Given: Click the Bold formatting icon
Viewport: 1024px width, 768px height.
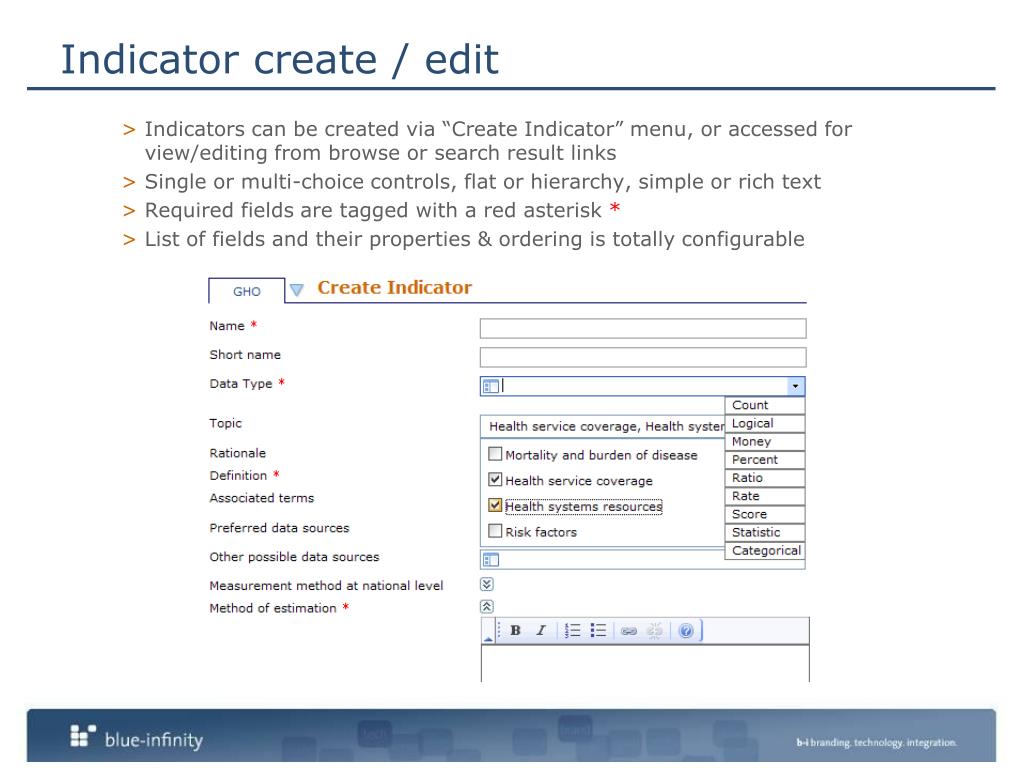Looking at the screenshot, I should tap(515, 630).
